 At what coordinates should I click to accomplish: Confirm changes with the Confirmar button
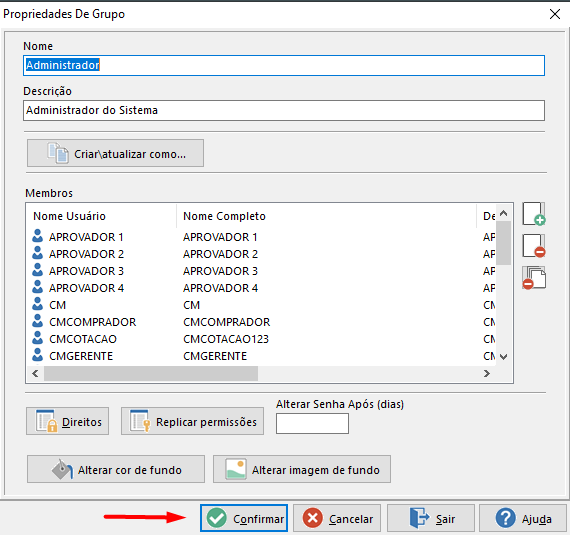pos(244,518)
